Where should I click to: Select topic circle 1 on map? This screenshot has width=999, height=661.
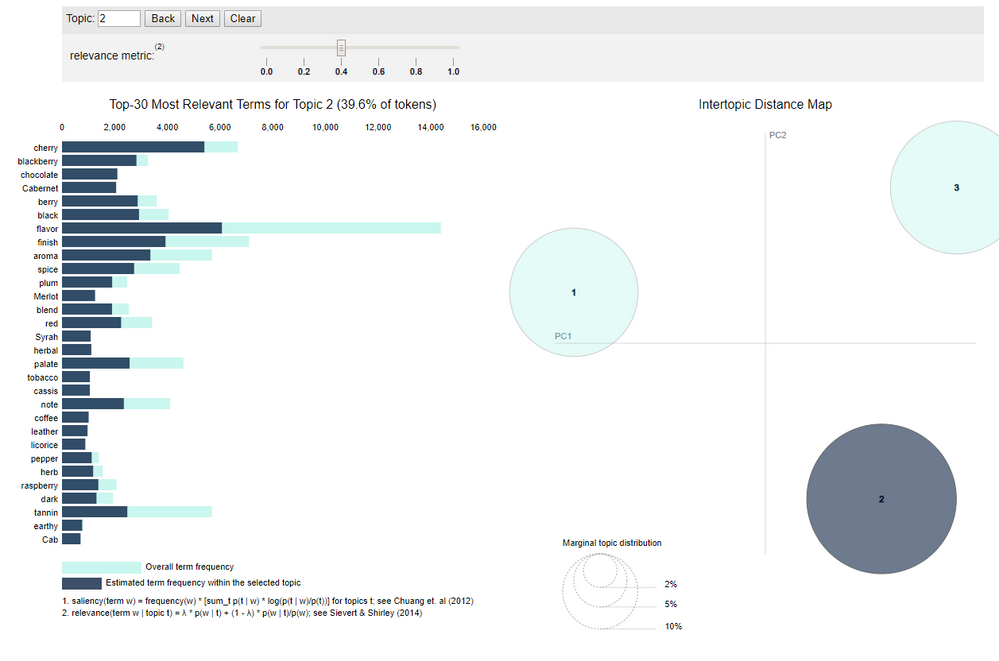pyautogui.click(x=573, y=293)
